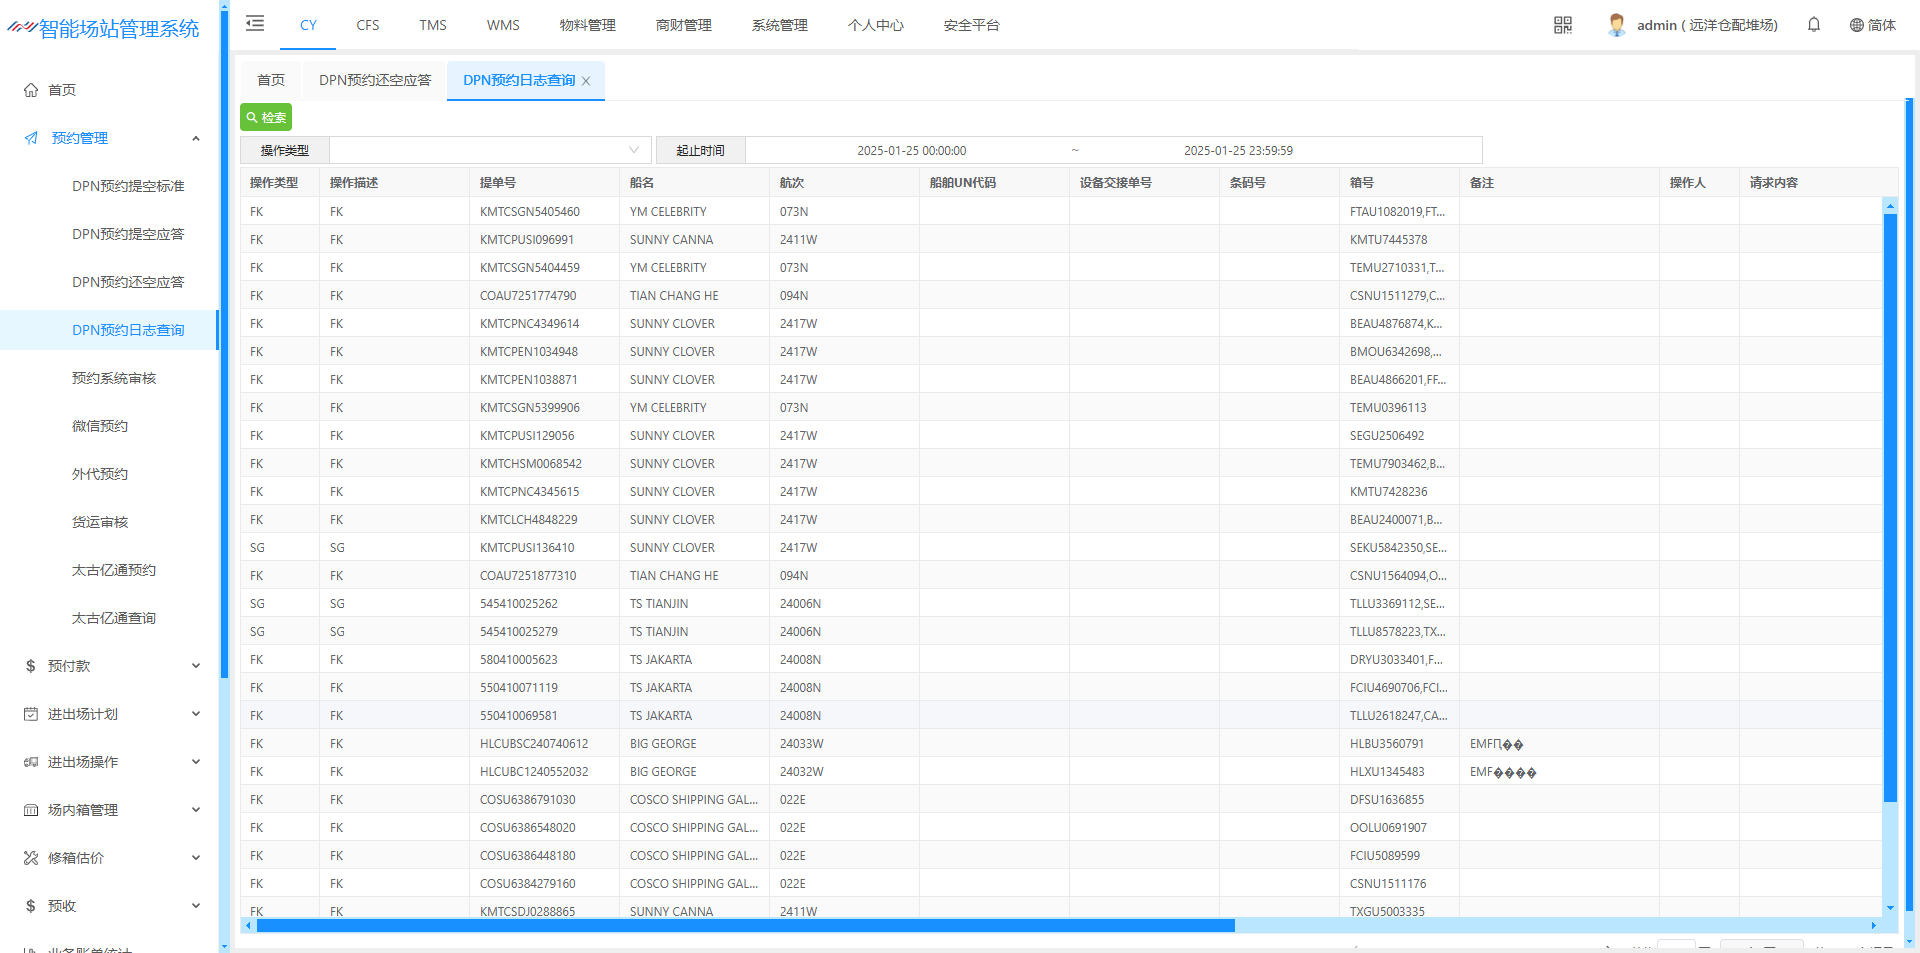The image size is (1920, 953).
Task: Click the start time date field
Action: click(x=911, y=150)
